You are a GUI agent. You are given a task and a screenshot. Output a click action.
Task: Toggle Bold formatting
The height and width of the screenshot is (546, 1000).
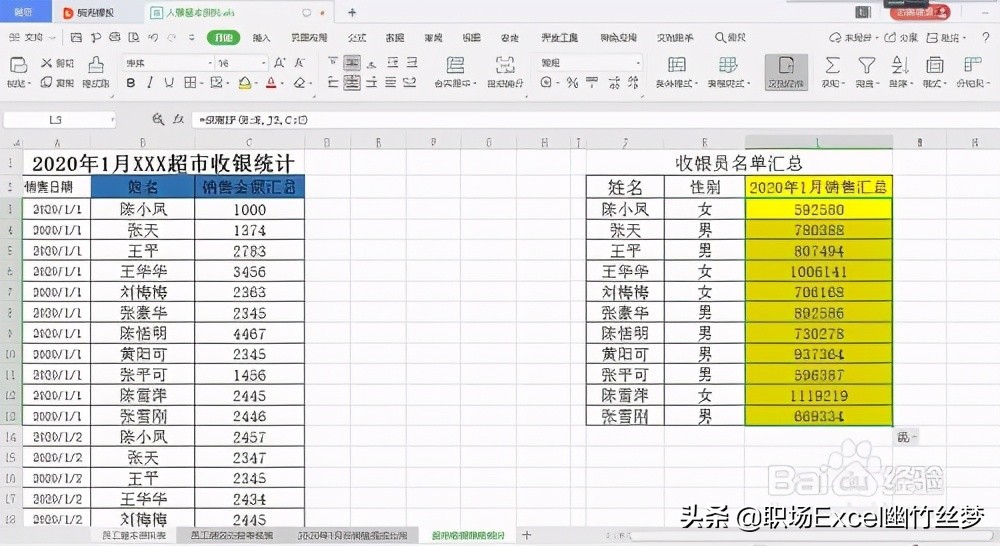point(131,82)
